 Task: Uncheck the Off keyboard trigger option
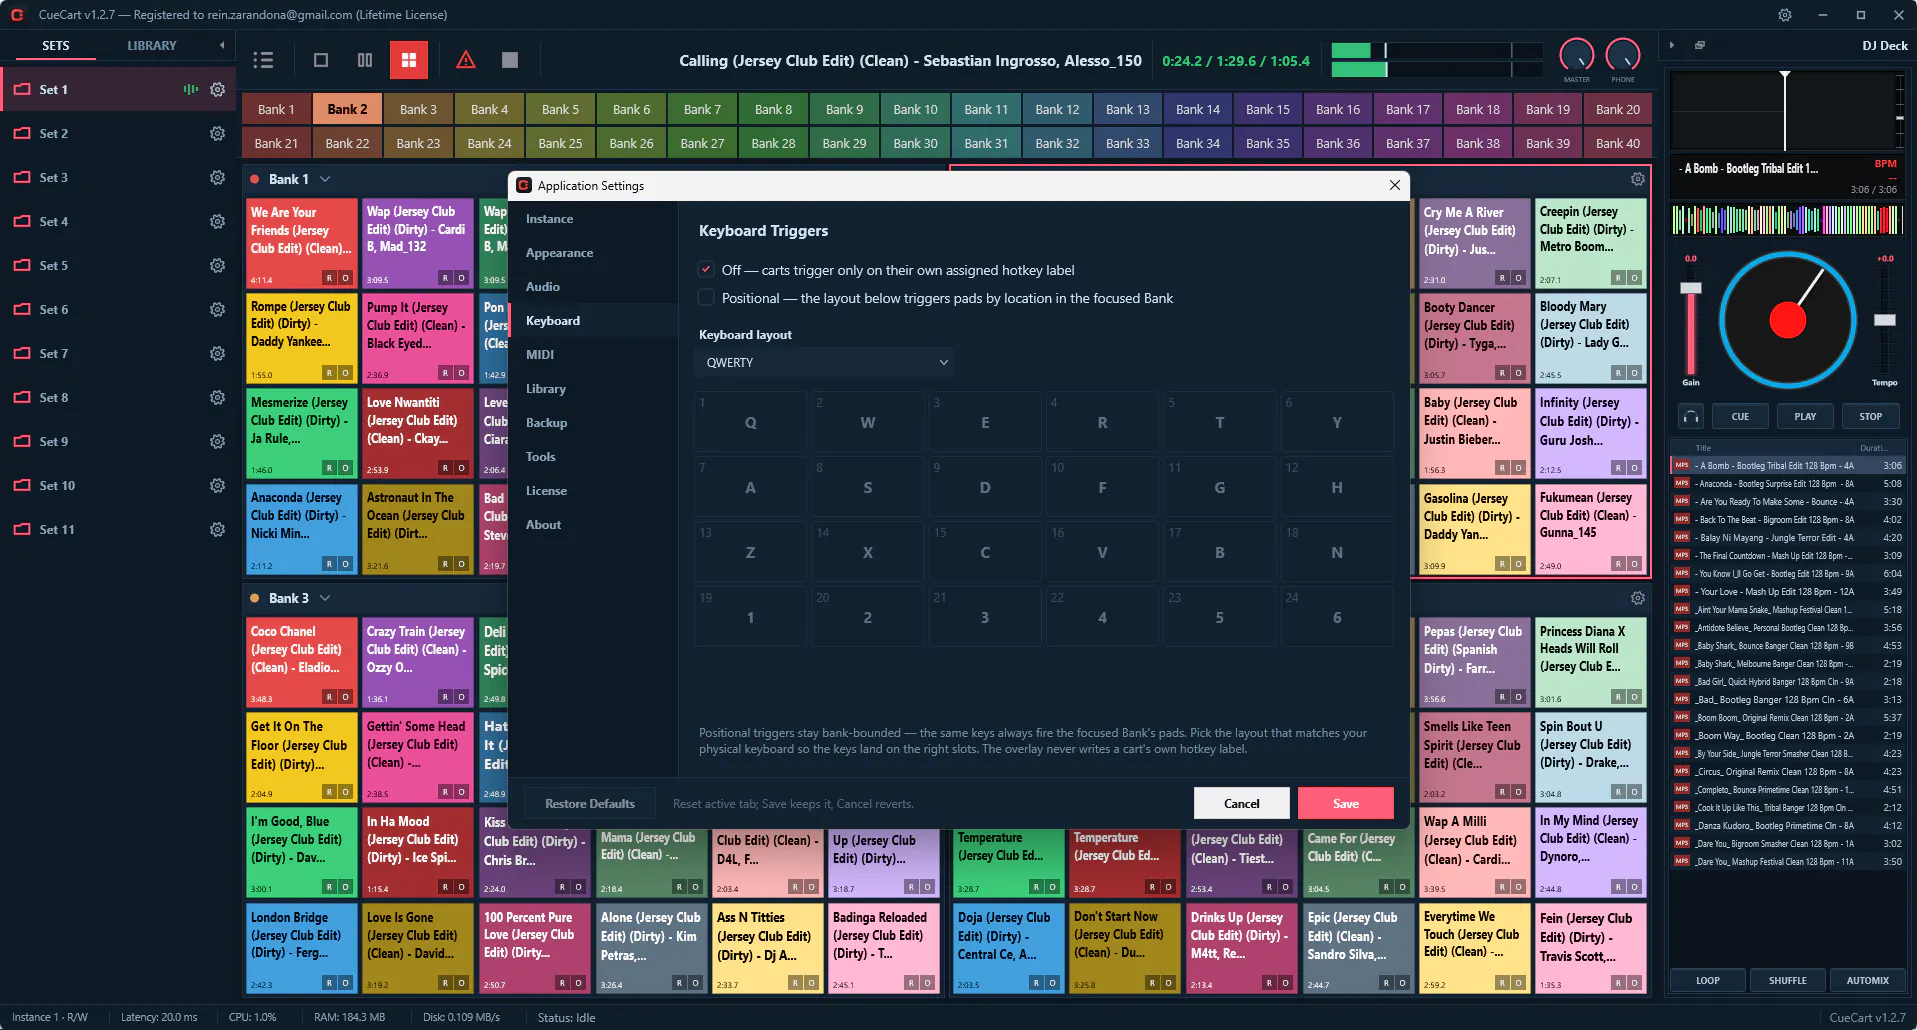coord(706,270)
